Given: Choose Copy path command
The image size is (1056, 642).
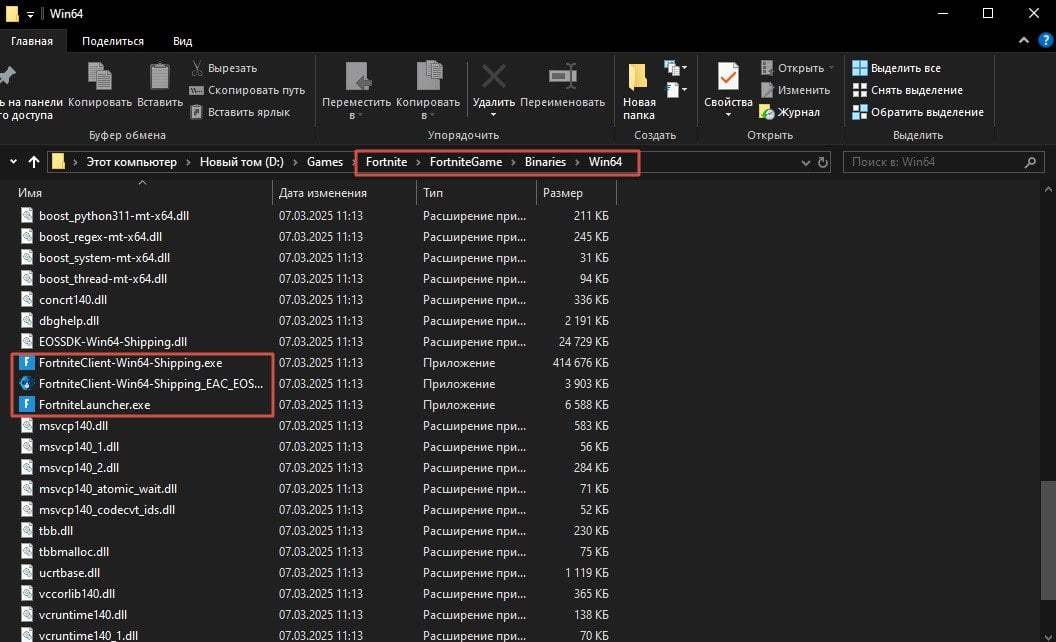Looking at the screenshot, I should click(x=248, y=90).
